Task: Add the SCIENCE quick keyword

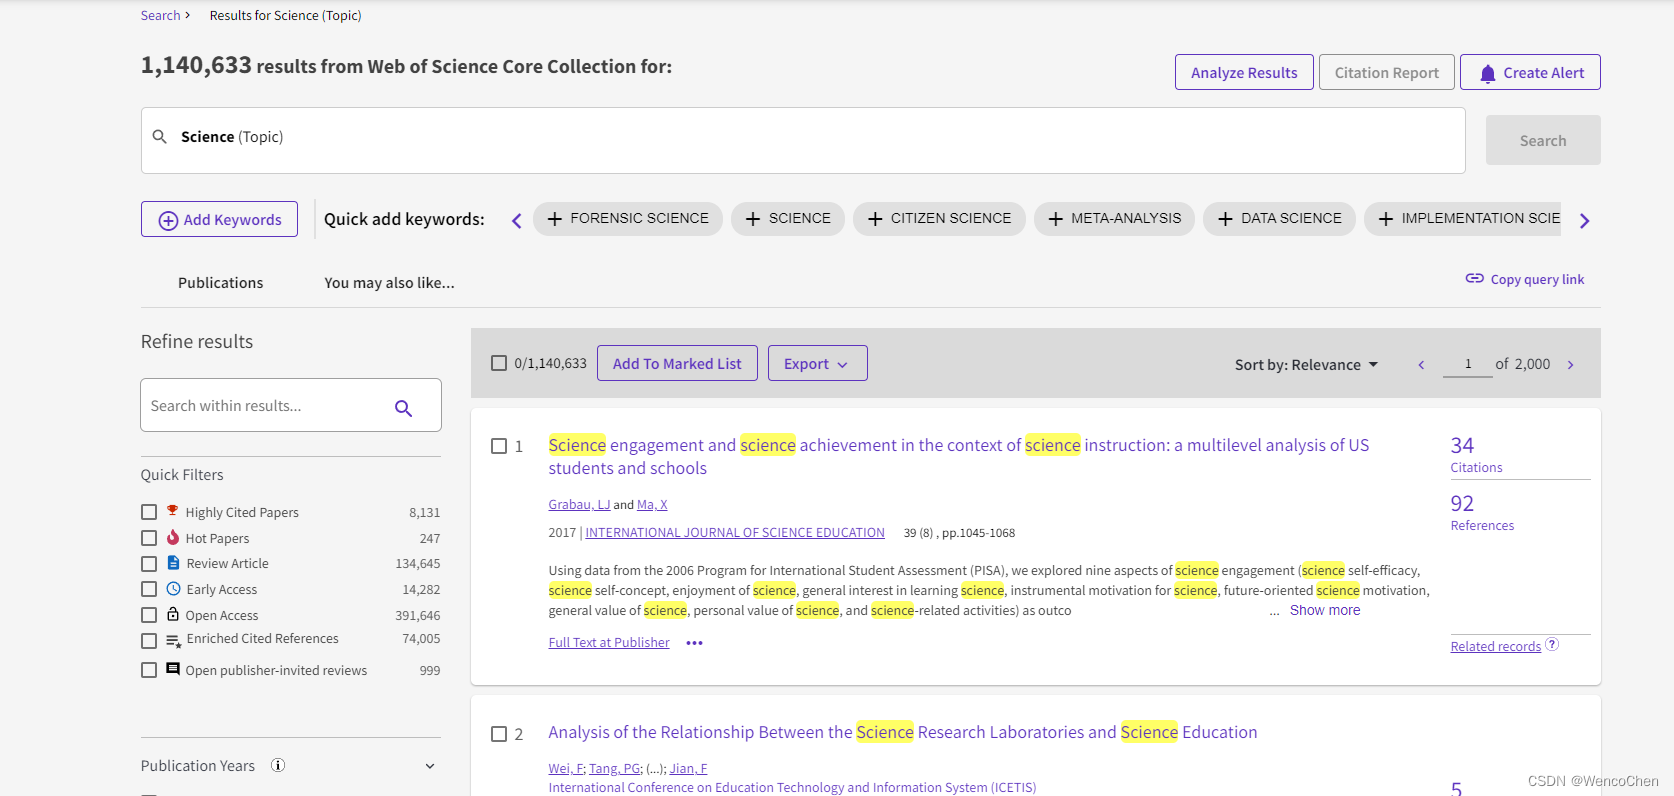Action: (x=787, y=218)
